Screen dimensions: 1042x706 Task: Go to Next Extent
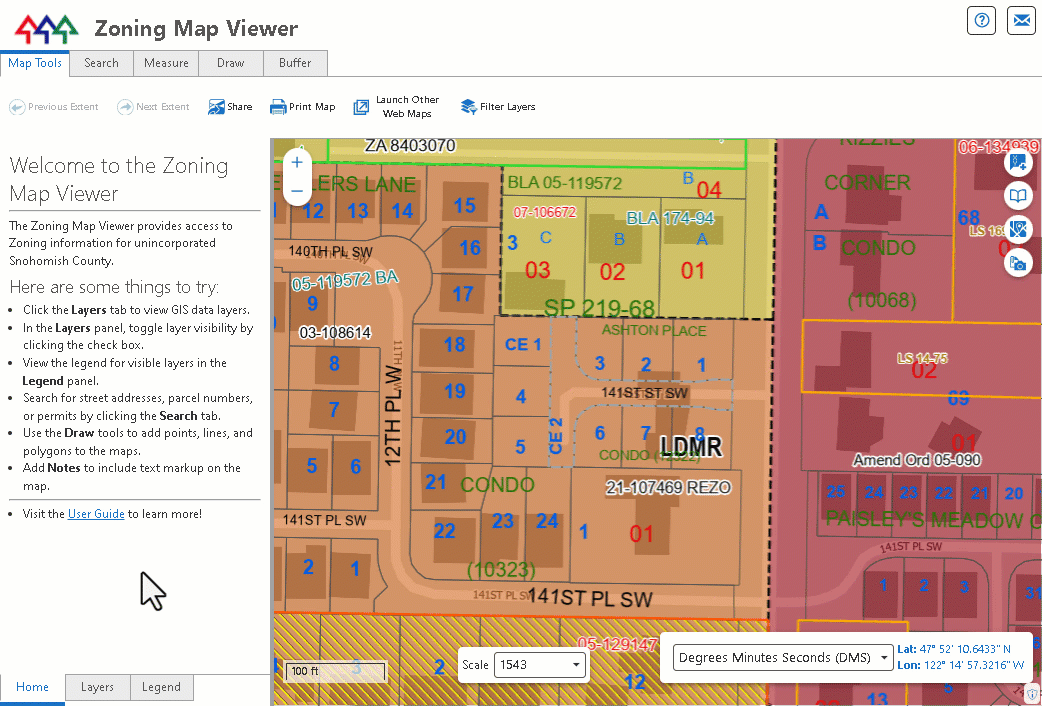[153, 106]
